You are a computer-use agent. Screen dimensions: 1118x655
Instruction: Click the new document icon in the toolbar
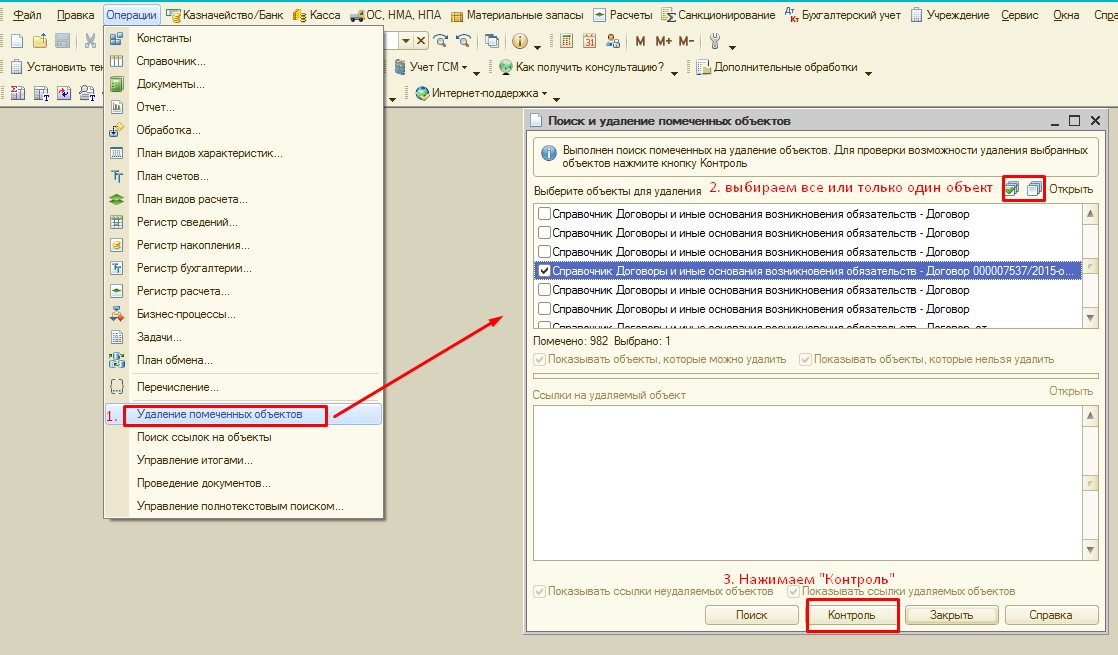pyautogui.click(x=15, y=41)
